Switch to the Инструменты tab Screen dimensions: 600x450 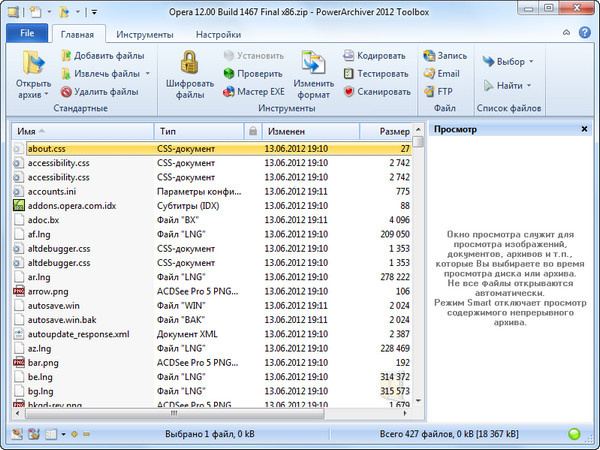145,35
